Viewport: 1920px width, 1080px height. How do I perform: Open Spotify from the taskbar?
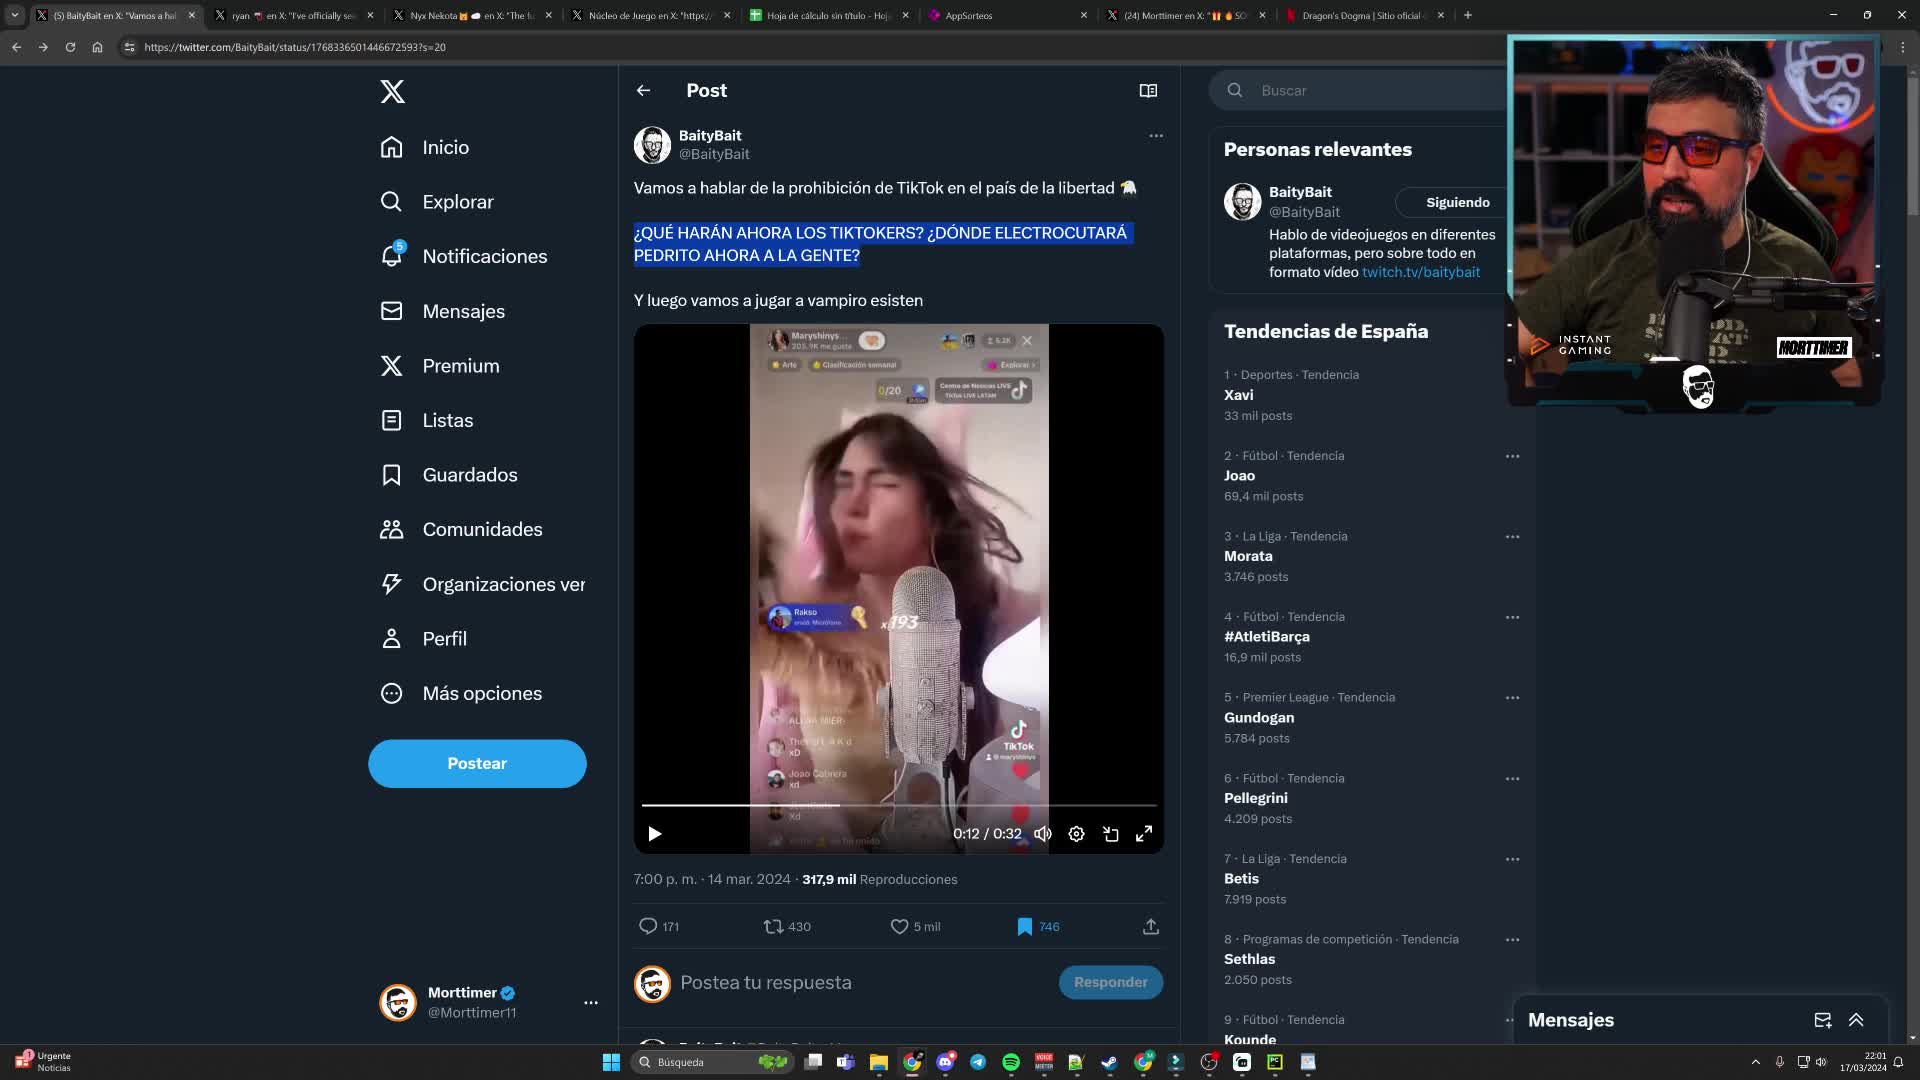tap(1011, 1062)
